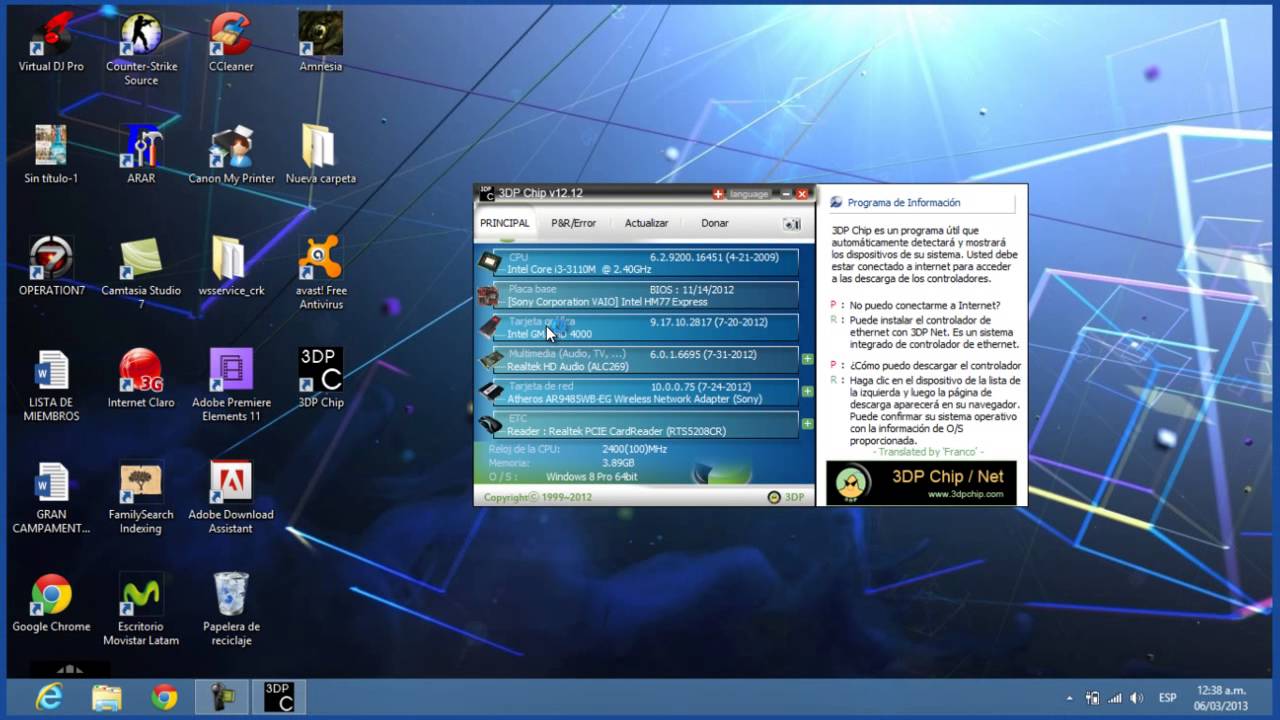Screen dimensions: 1280x720
Task: Open the Actualizar tab
Action: click(646, 223)
